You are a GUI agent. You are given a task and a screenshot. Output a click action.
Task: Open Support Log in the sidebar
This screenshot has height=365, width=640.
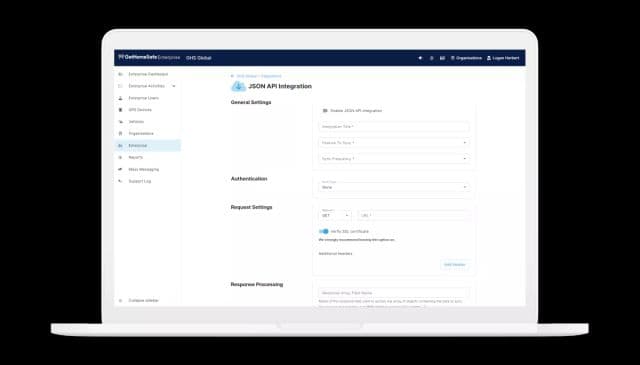[140, 181]
